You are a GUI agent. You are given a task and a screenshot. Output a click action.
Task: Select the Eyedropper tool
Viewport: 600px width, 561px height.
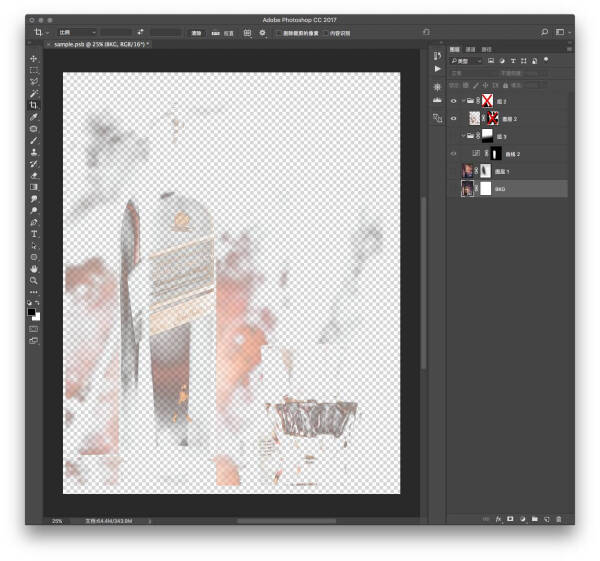coord(34,117)
